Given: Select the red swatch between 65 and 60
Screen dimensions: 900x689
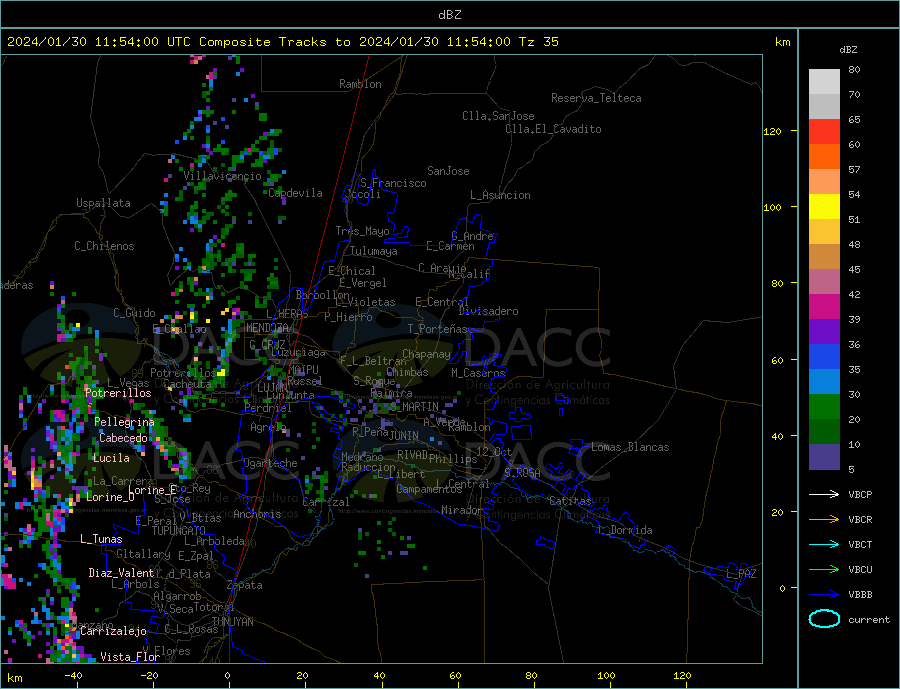Looking at the screenshot, I should pyautogui.click(x=824, y=131).
